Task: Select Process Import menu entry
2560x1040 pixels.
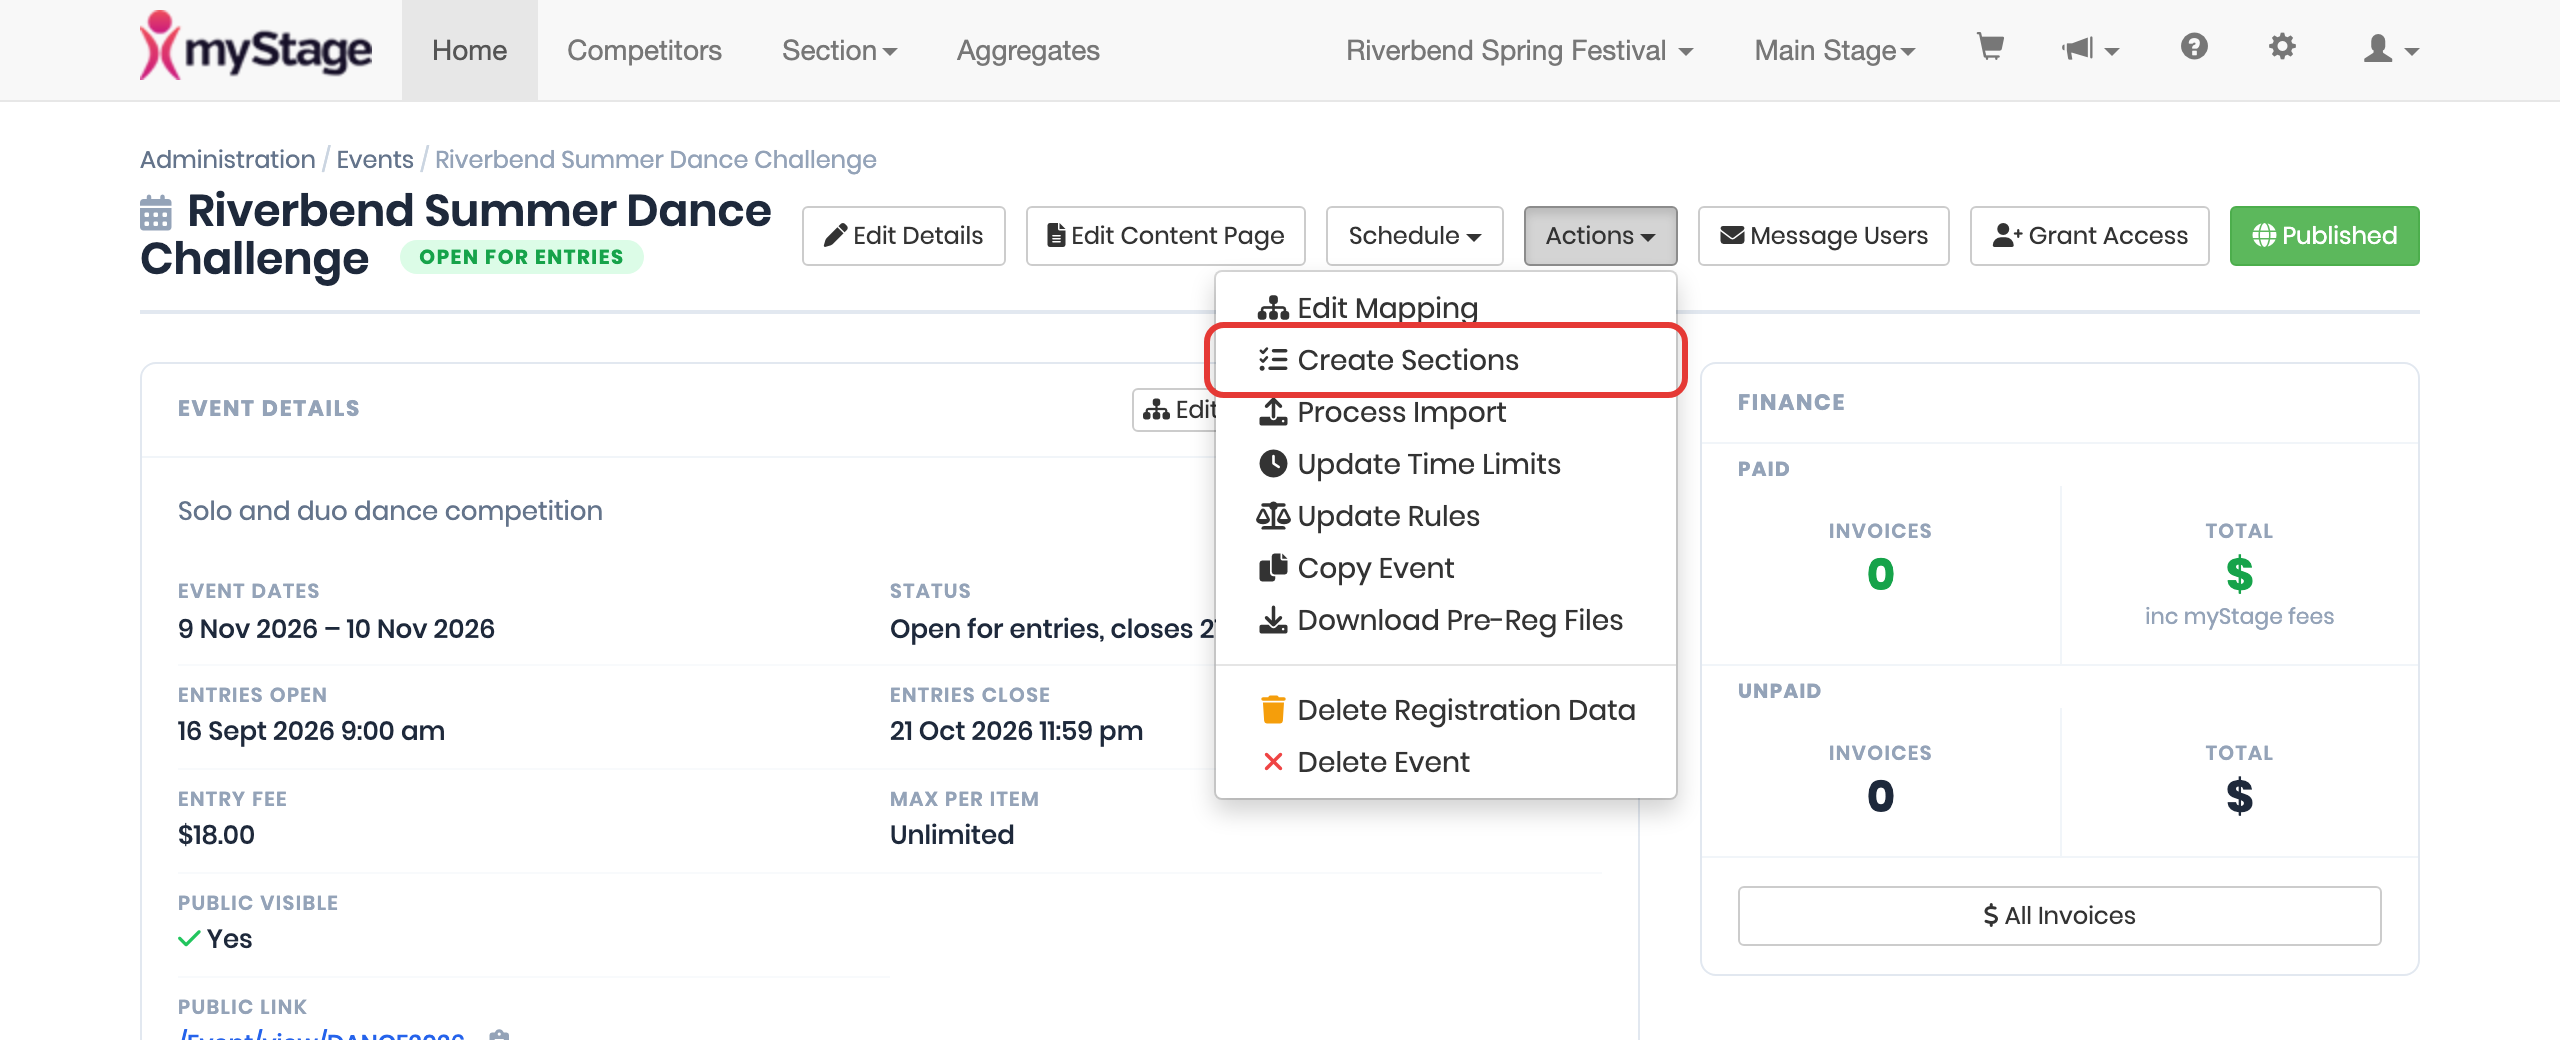Action: (1446, 412)
